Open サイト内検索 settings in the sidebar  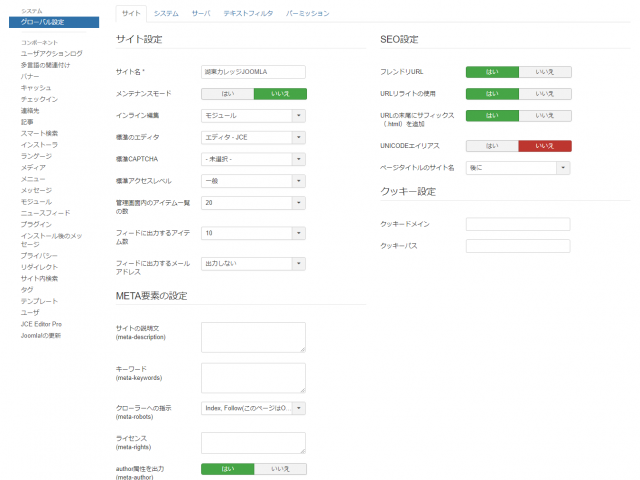(39, 278)
